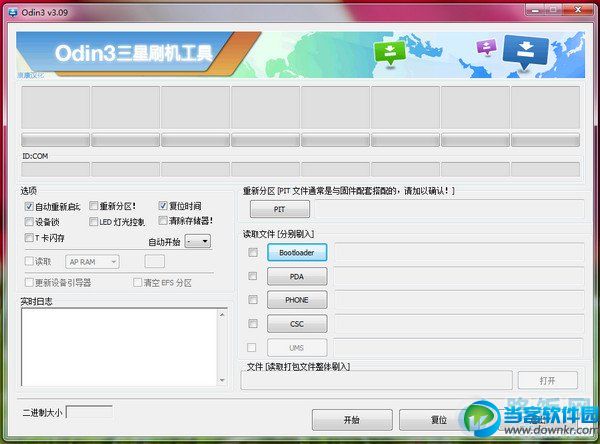Click the Bootloader file path field
This screenshot has width=600, height=444.
click(459, 252)
